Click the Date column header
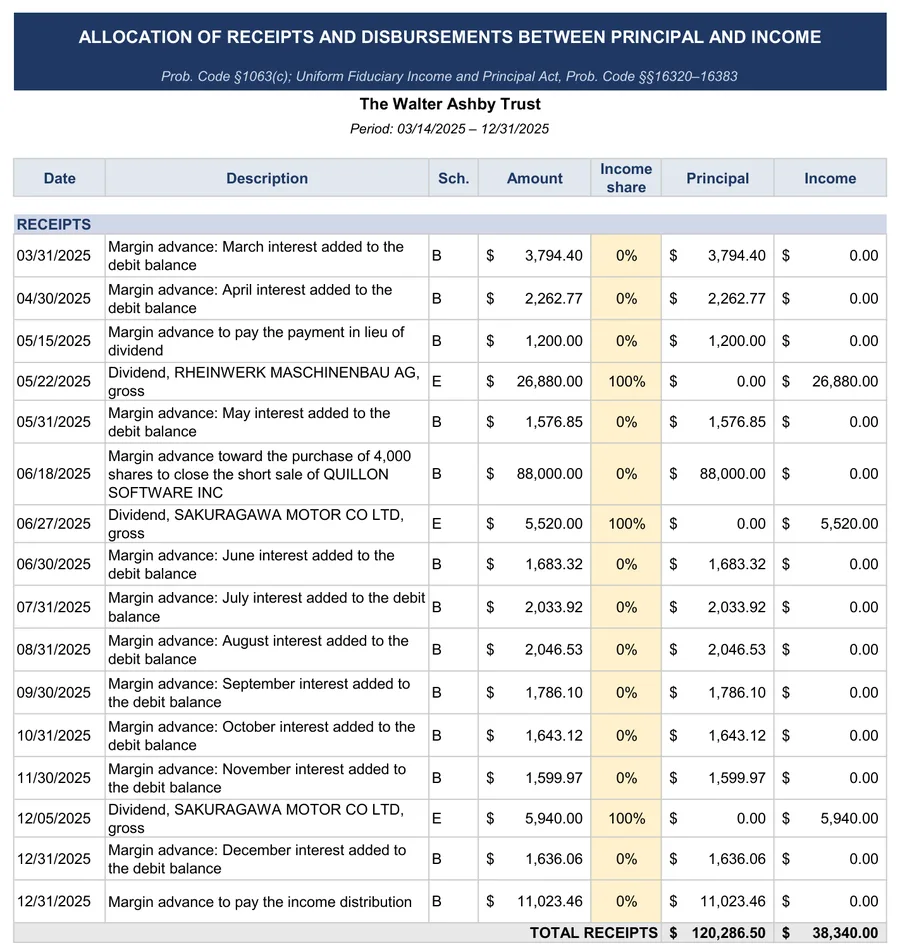 60,178
